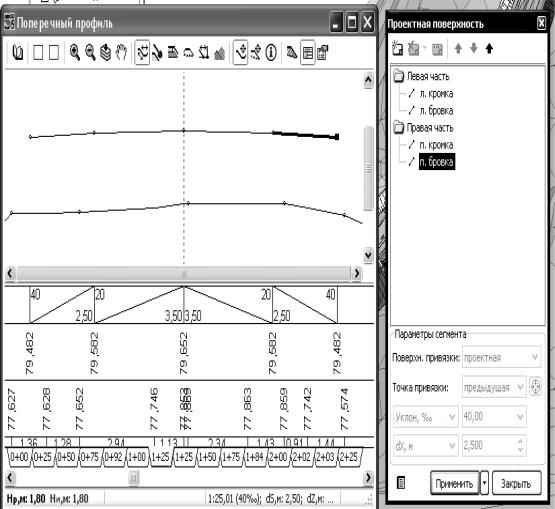Viewport: 555px width, 509px height.
Task: Click the grey move up arrow
Action: (458, 48)
